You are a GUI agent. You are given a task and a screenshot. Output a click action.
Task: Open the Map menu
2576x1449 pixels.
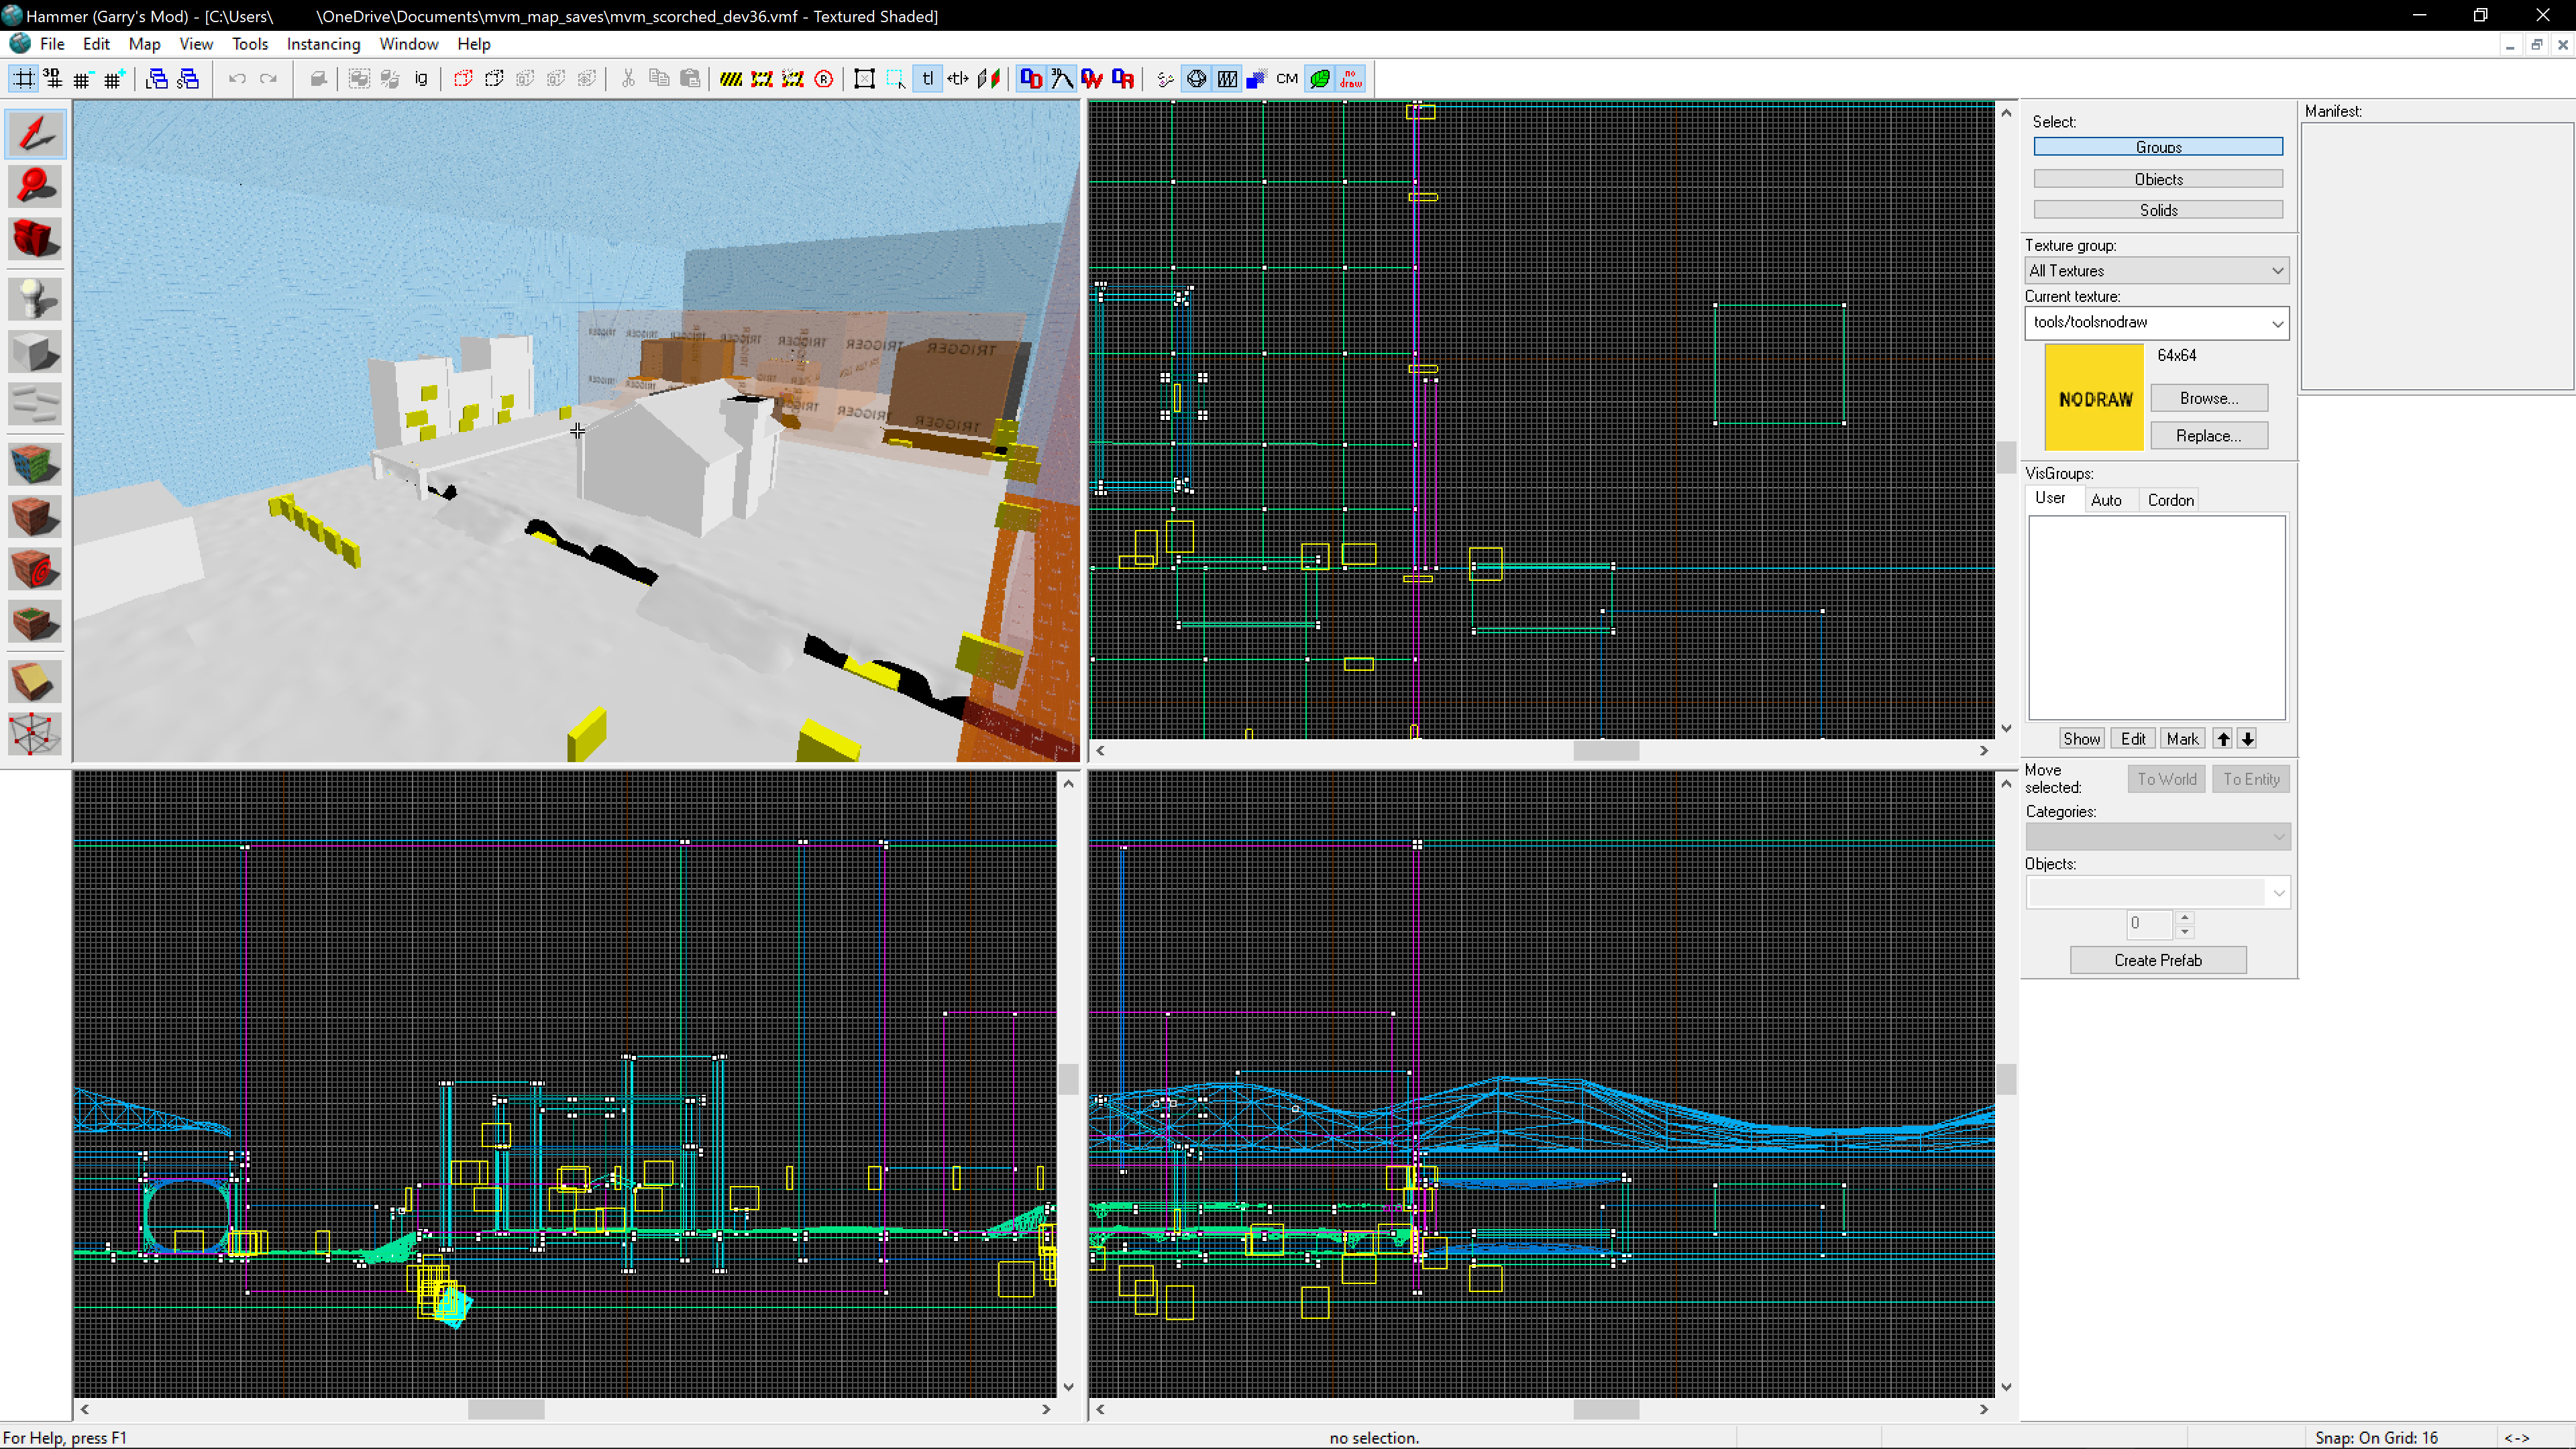(x=144, y=44)
